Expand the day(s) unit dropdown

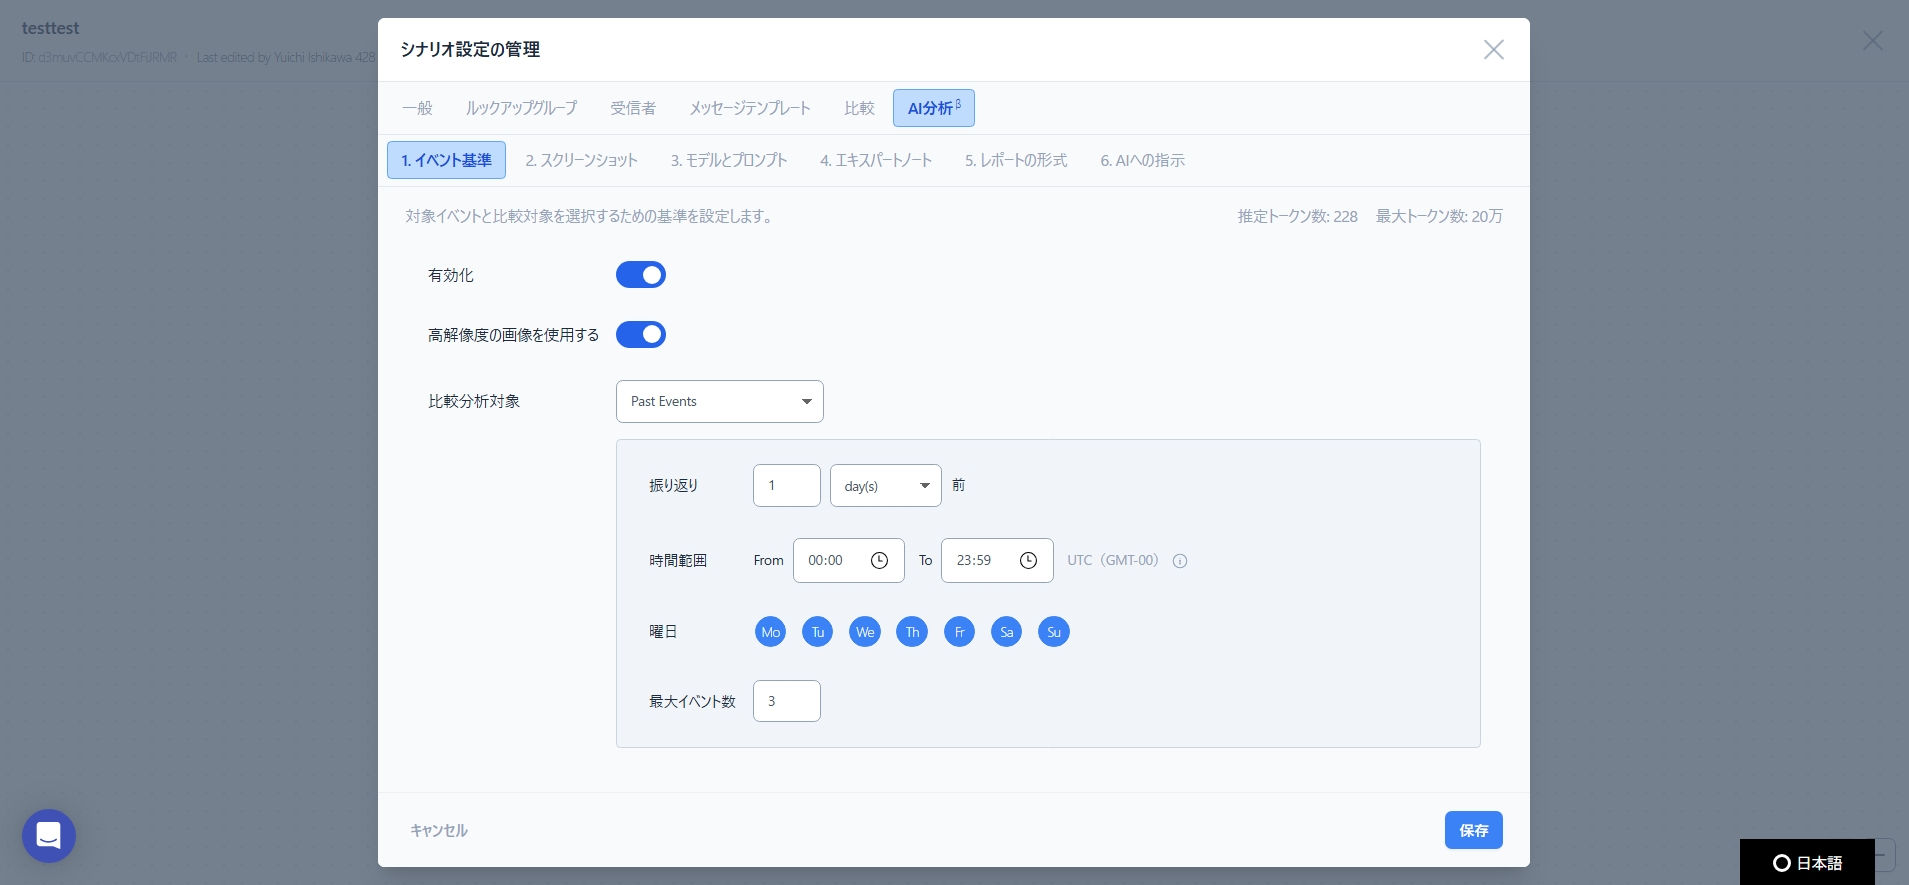tap(885, 486)
